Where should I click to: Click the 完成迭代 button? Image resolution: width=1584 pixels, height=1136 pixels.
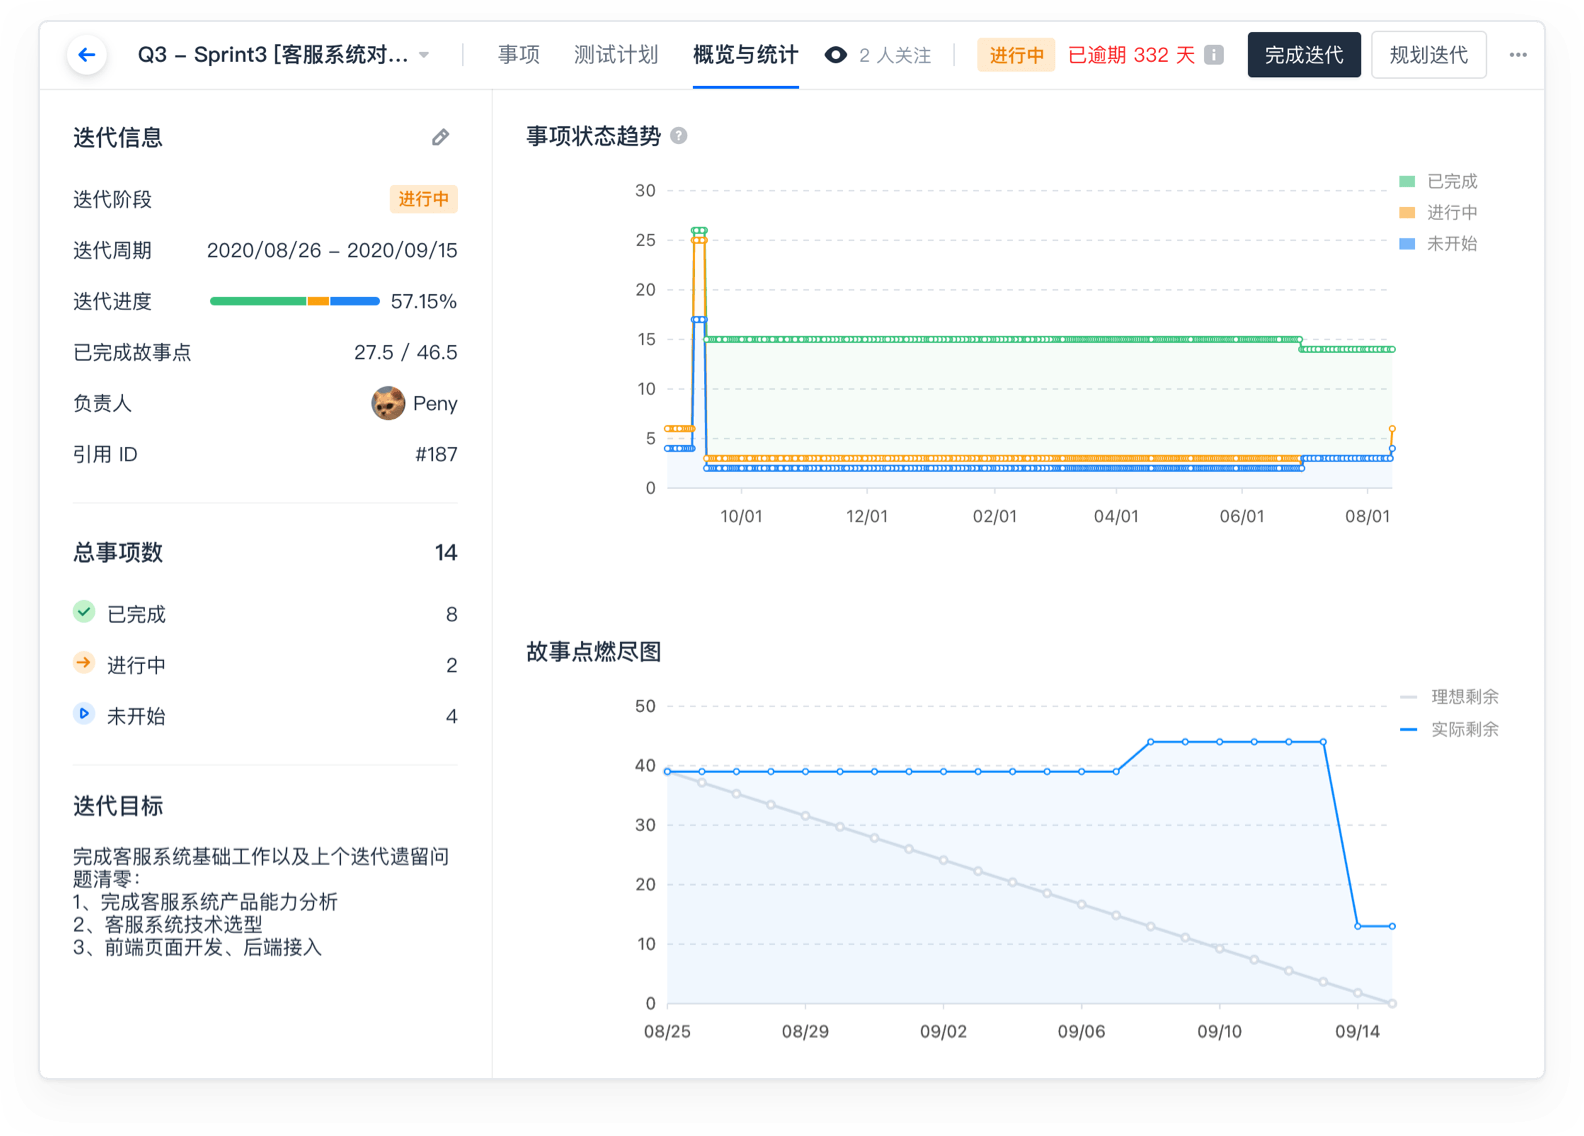(1304, 55)
